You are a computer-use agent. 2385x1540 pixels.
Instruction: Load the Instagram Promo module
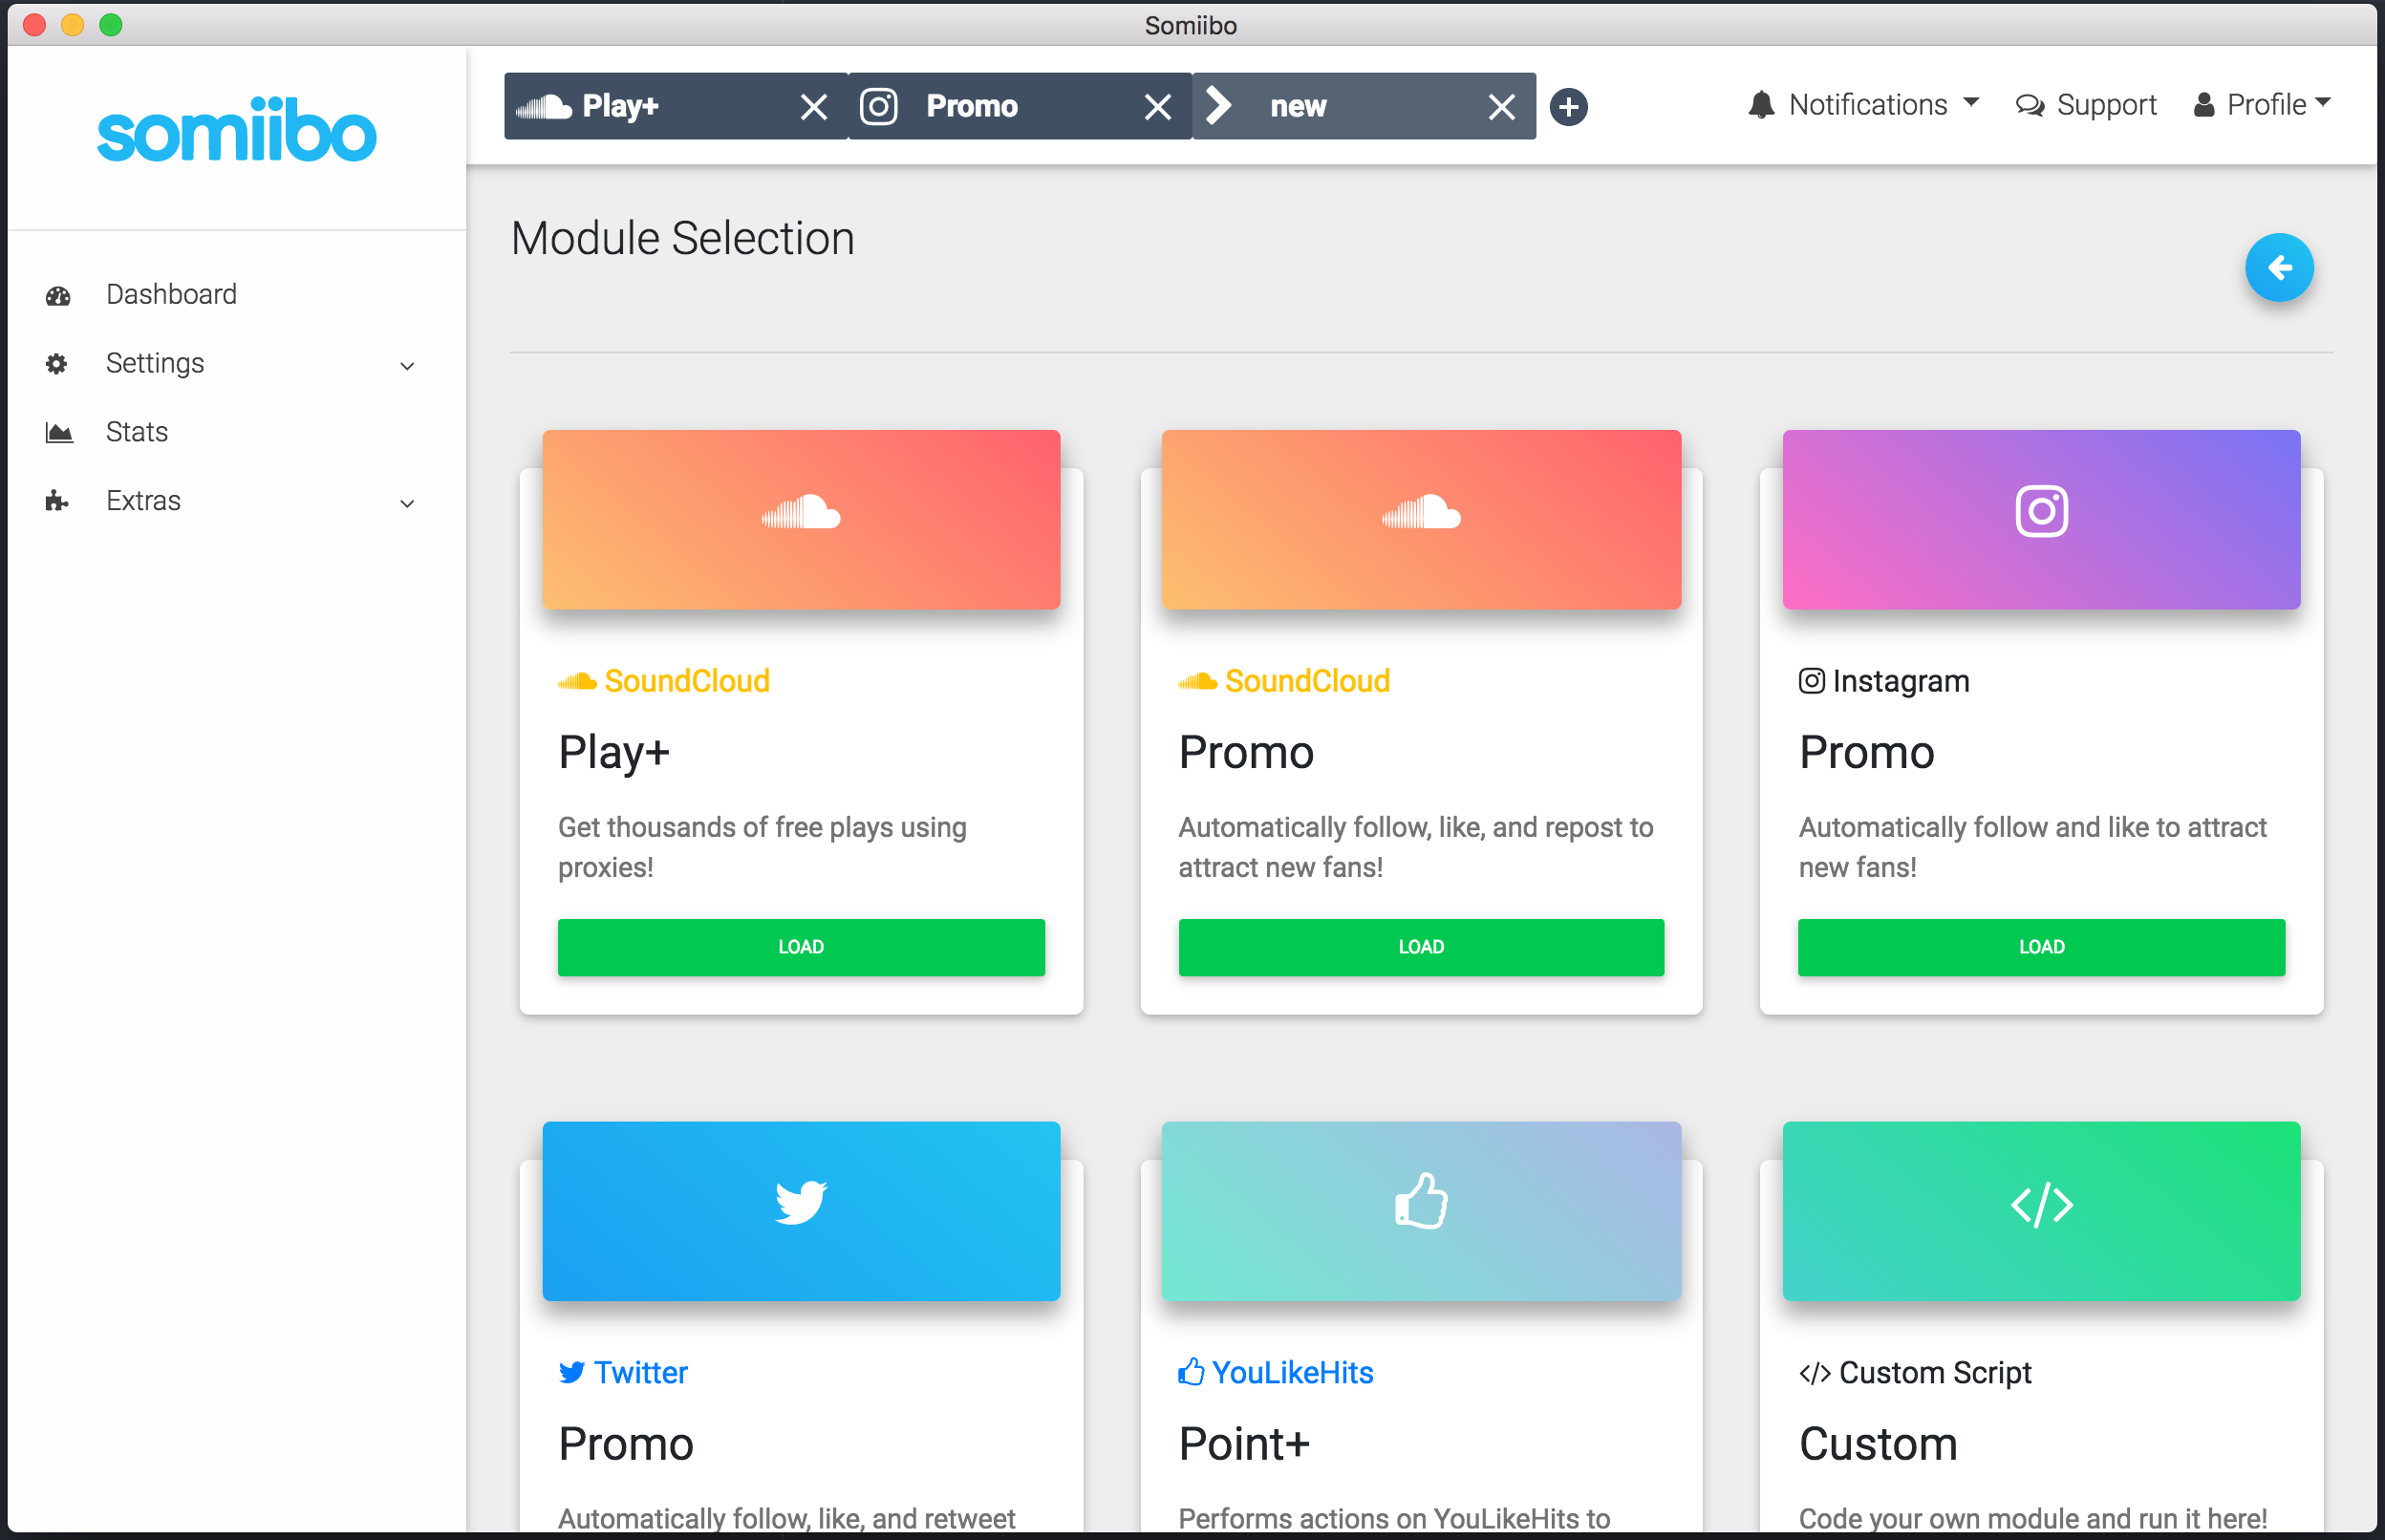2041,947
